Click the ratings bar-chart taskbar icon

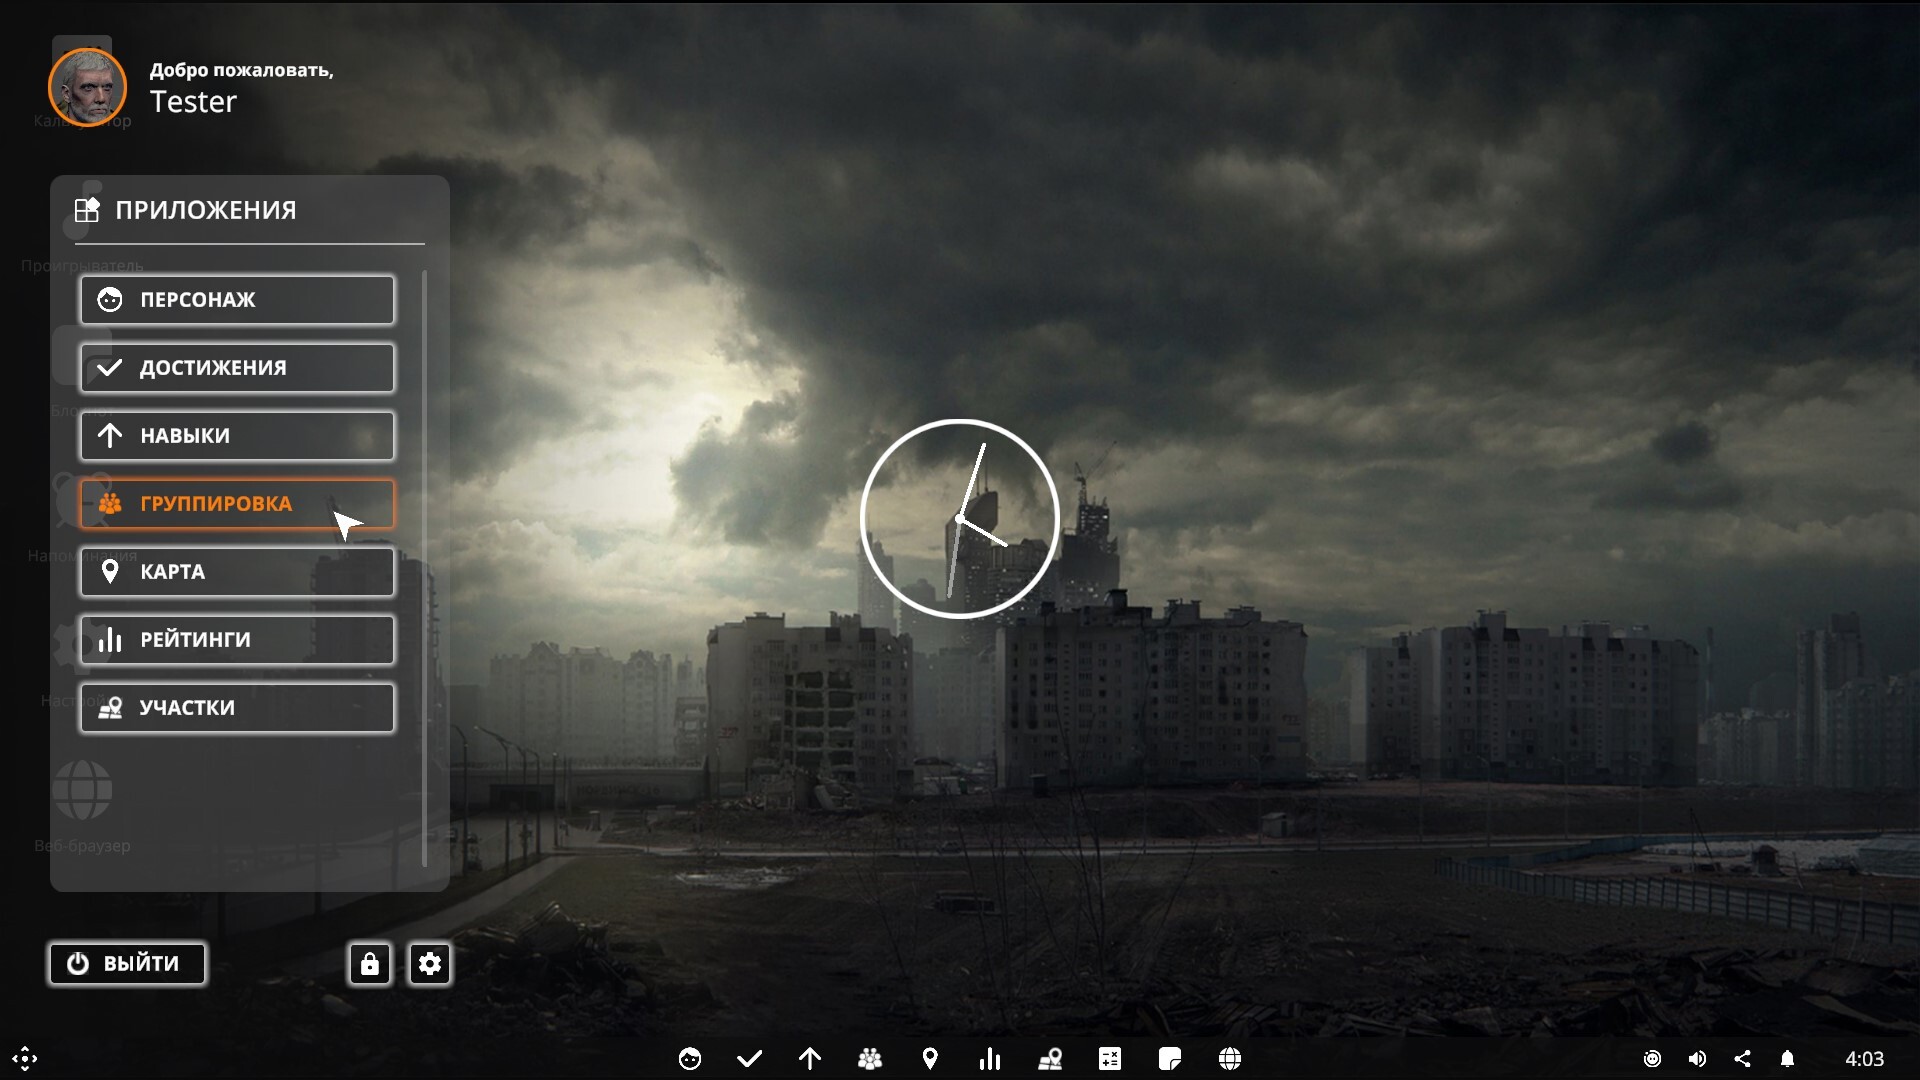990,1059
